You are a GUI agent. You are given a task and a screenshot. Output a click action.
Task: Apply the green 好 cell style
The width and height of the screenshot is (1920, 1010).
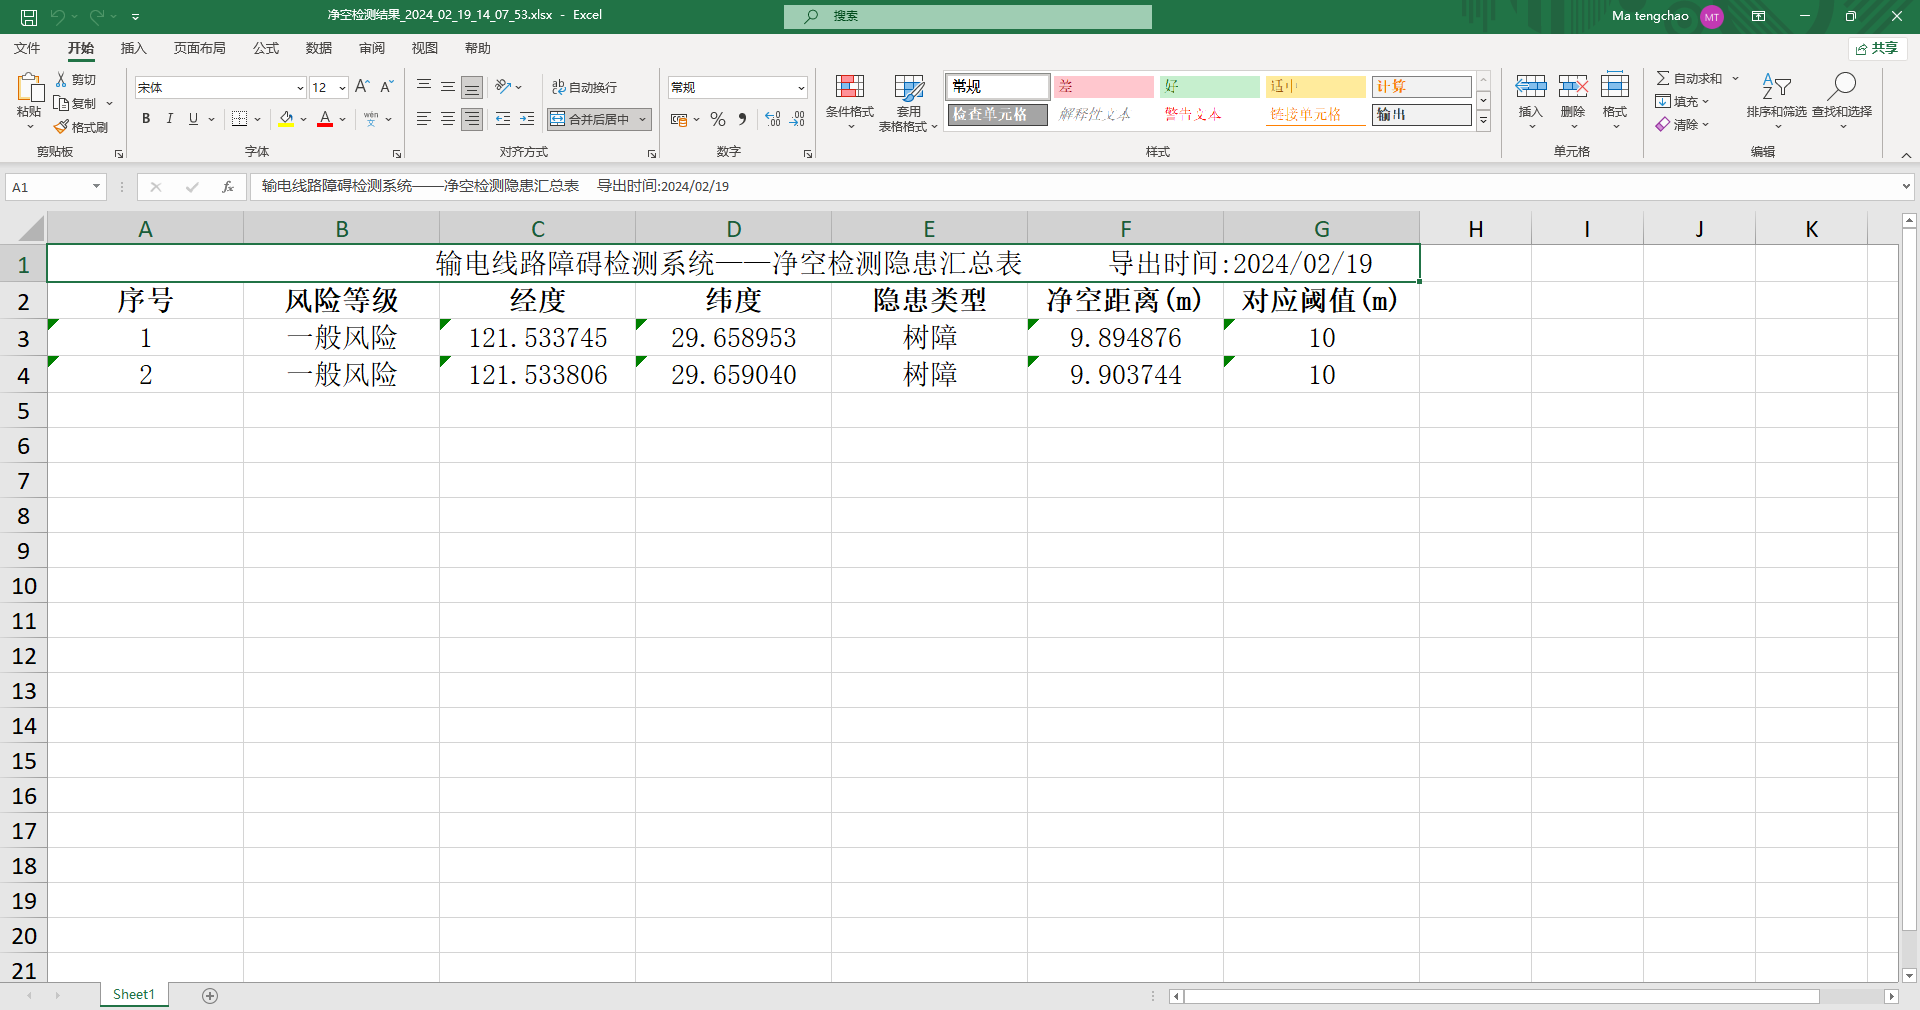(1209, 87)
